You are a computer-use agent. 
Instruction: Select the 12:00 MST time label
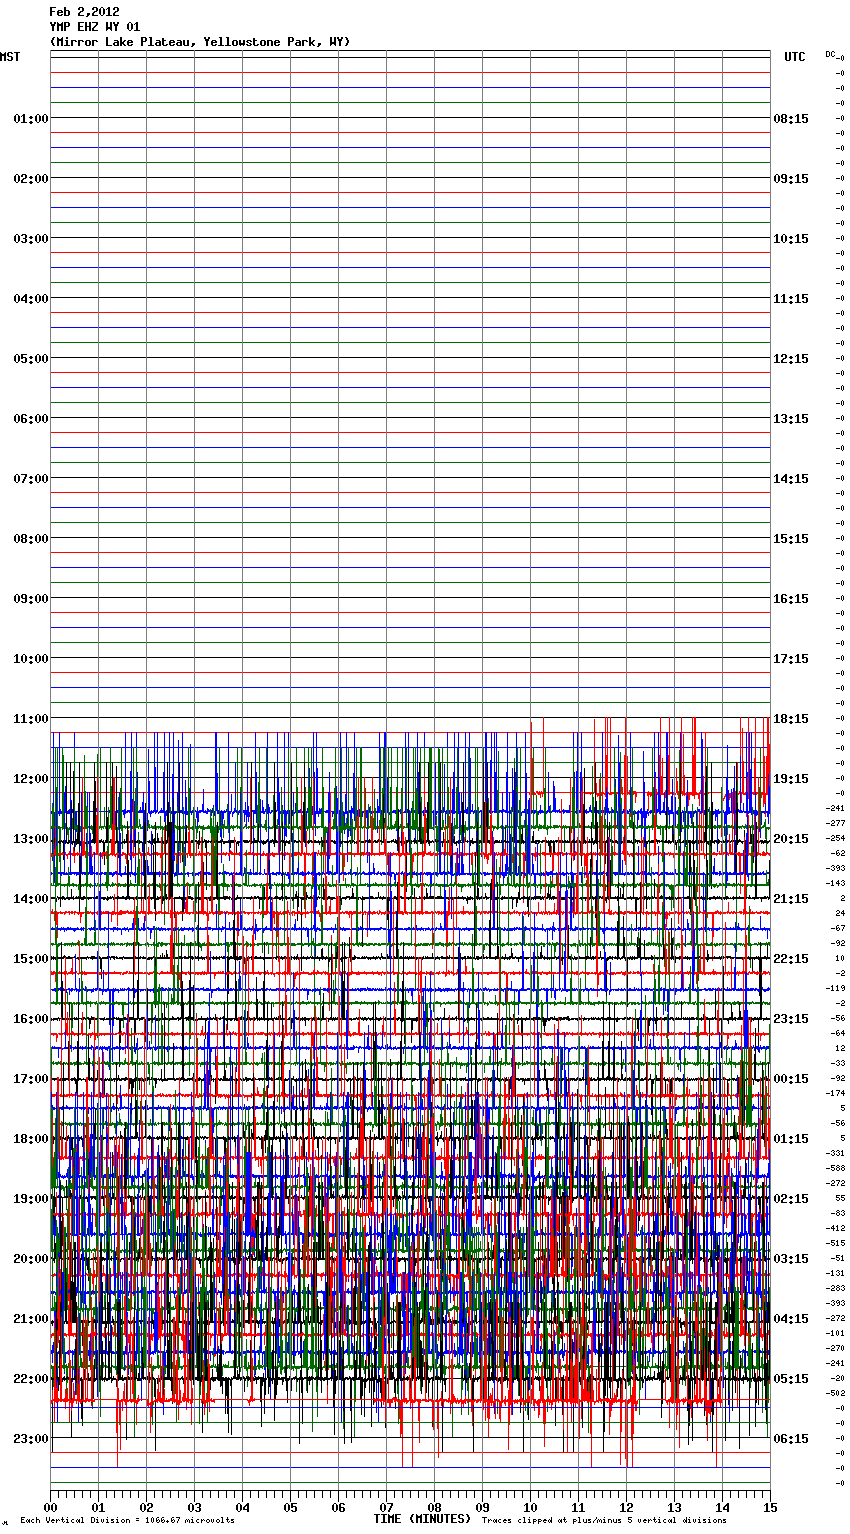[x=31, y=779]
